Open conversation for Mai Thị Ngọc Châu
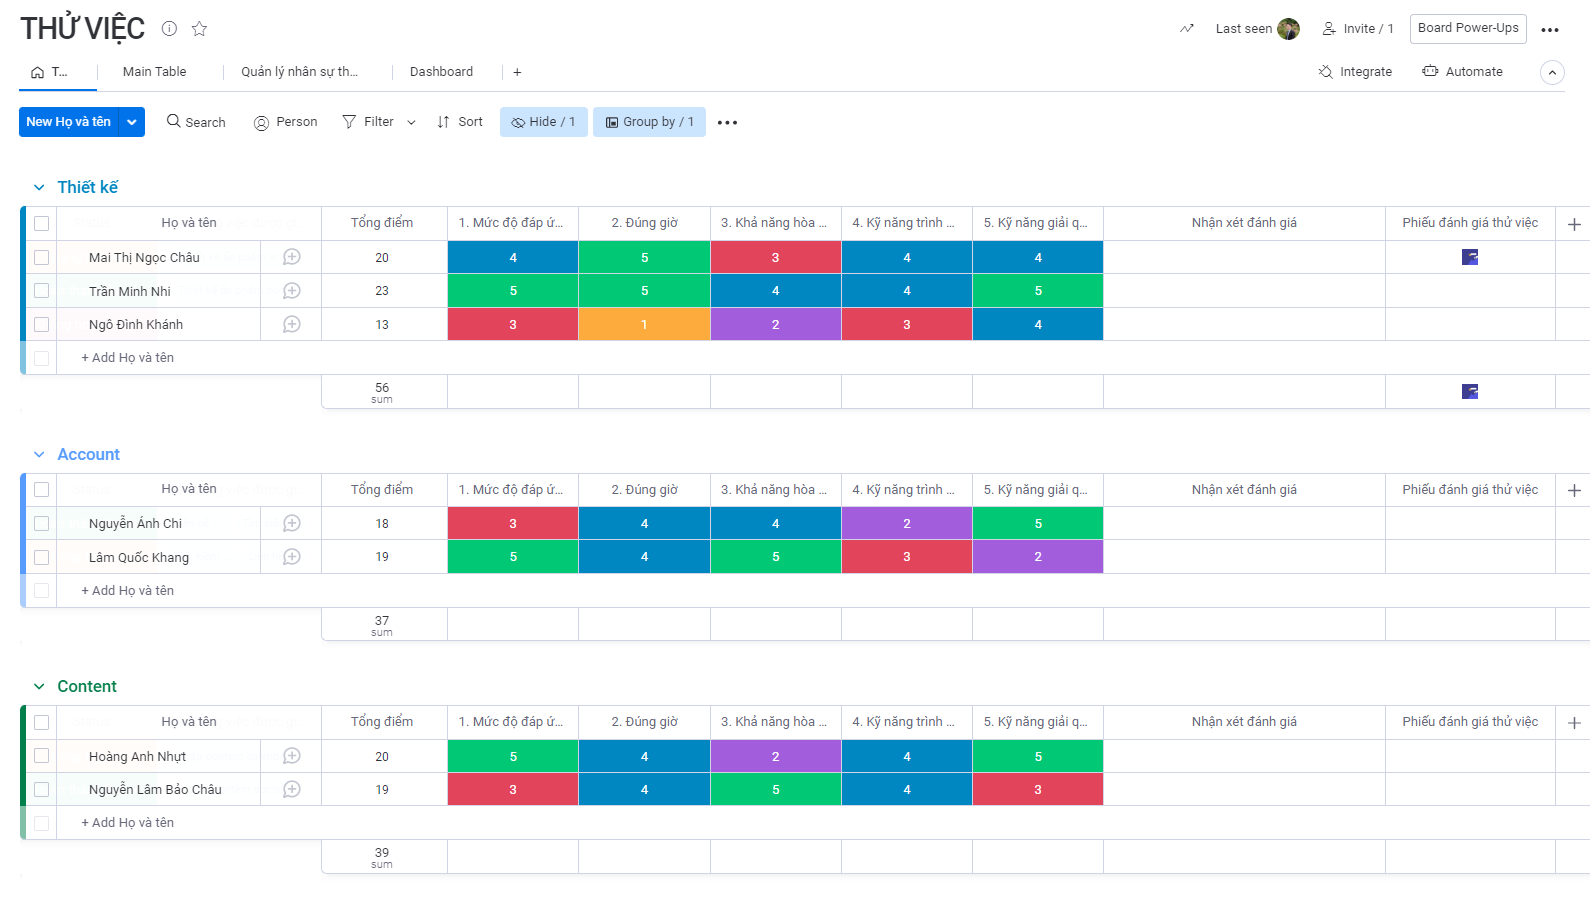 (291, 257)
